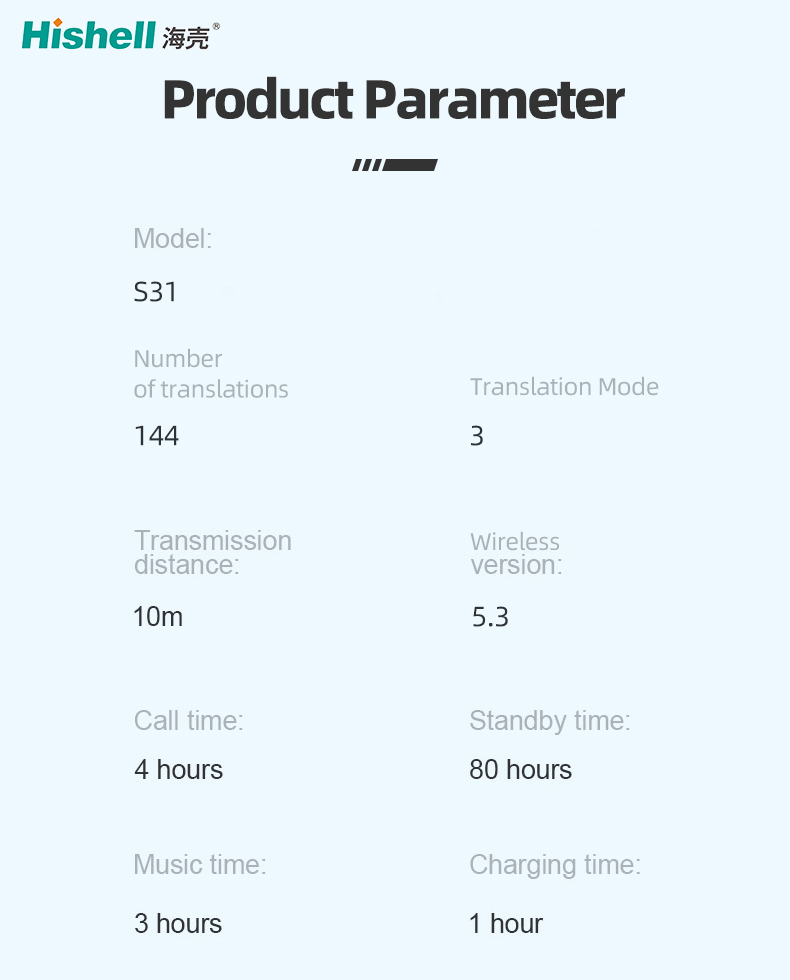Select the 4 hours call time value

[179, 769]
